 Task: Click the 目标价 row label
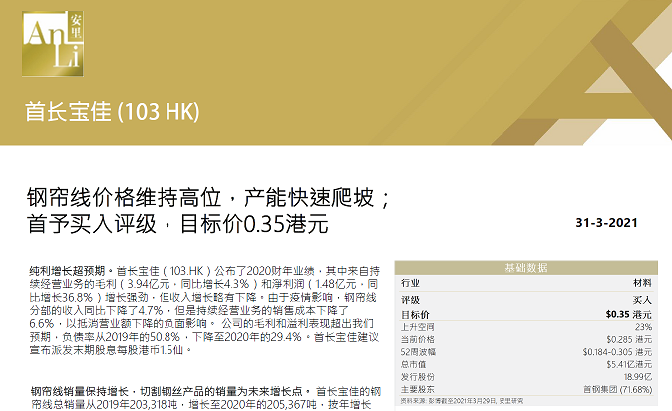tap(415, 315)
